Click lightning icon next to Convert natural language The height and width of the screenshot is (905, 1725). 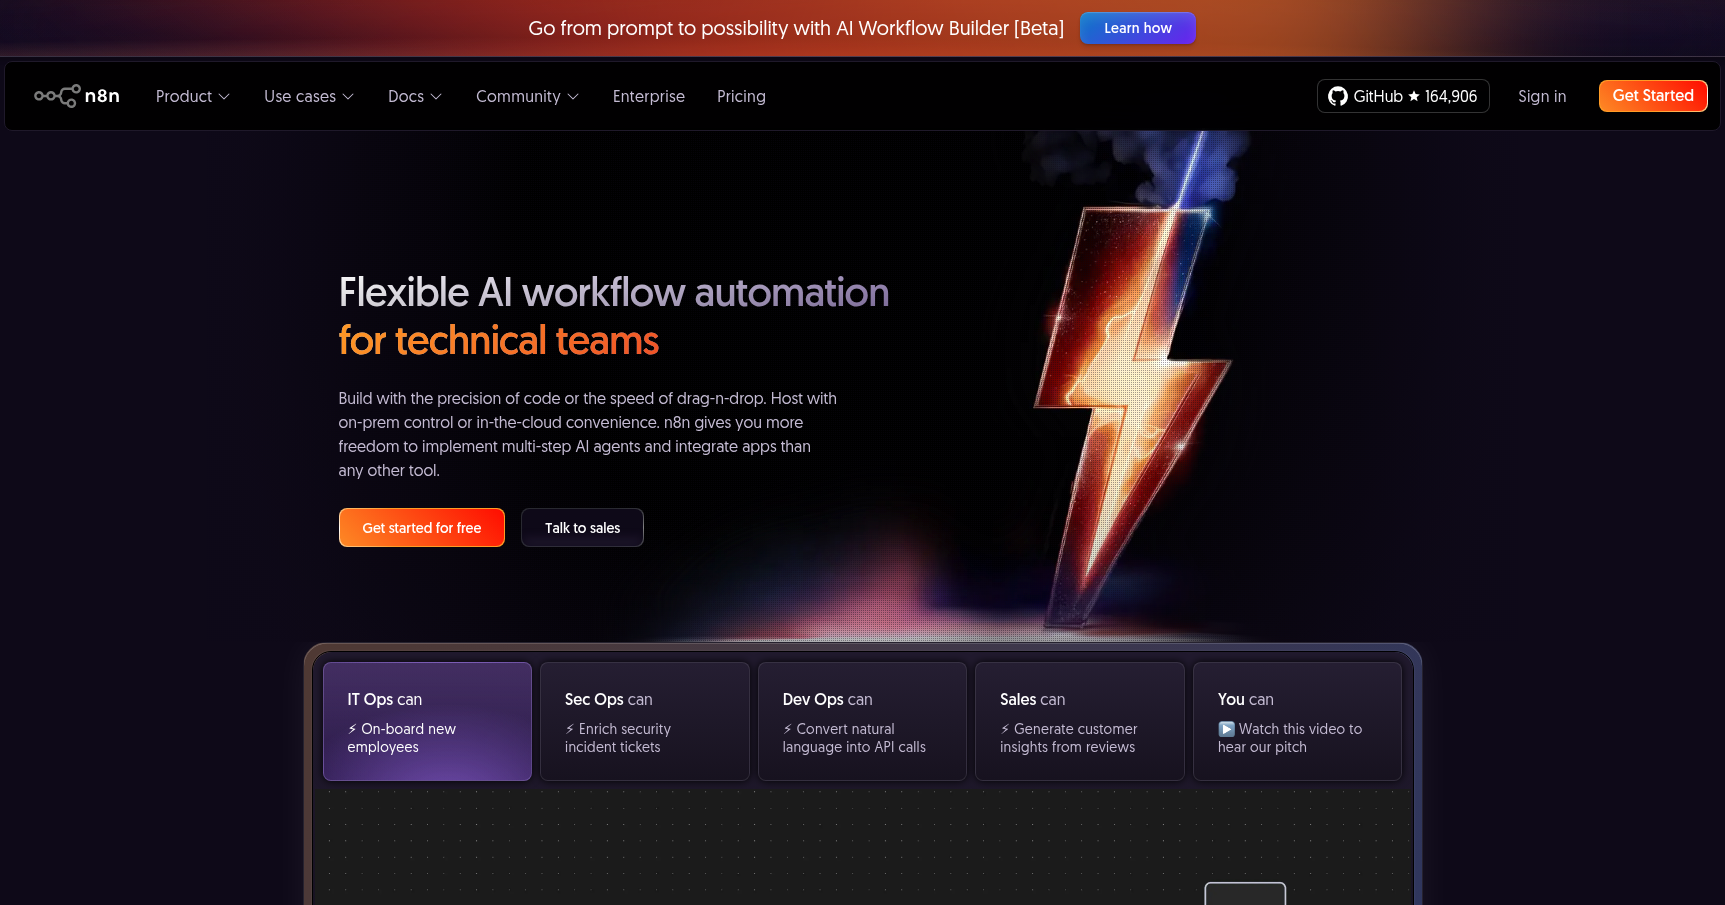tap(788, 729)
